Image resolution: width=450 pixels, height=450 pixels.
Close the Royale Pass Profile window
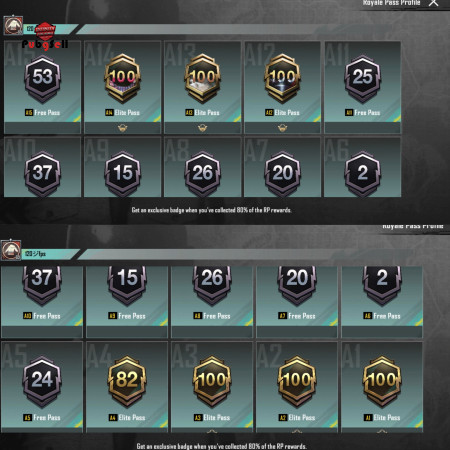point(433,3)
